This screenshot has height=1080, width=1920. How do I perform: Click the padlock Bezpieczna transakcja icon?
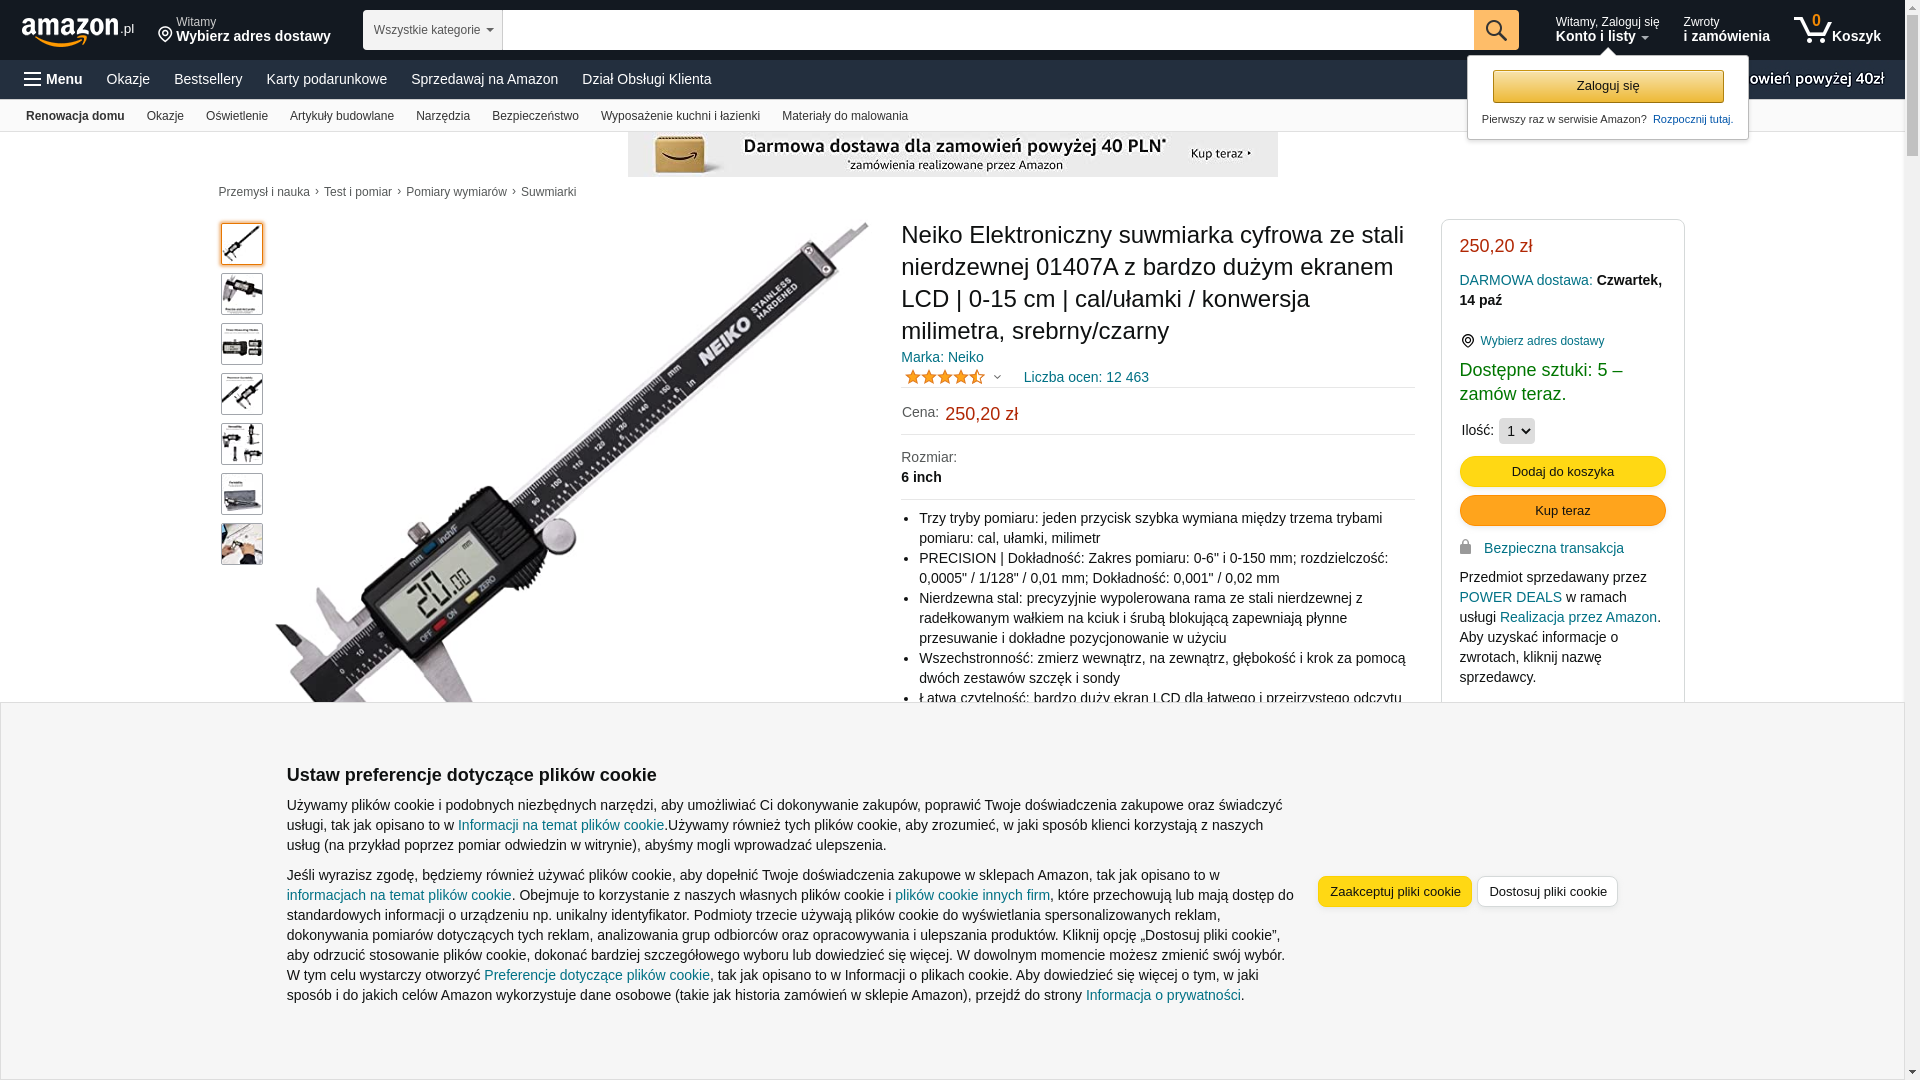coord(1465,547)
